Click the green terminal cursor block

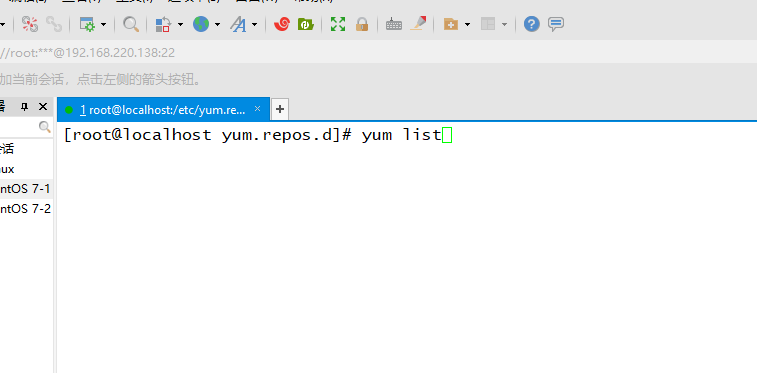[447, 135]
